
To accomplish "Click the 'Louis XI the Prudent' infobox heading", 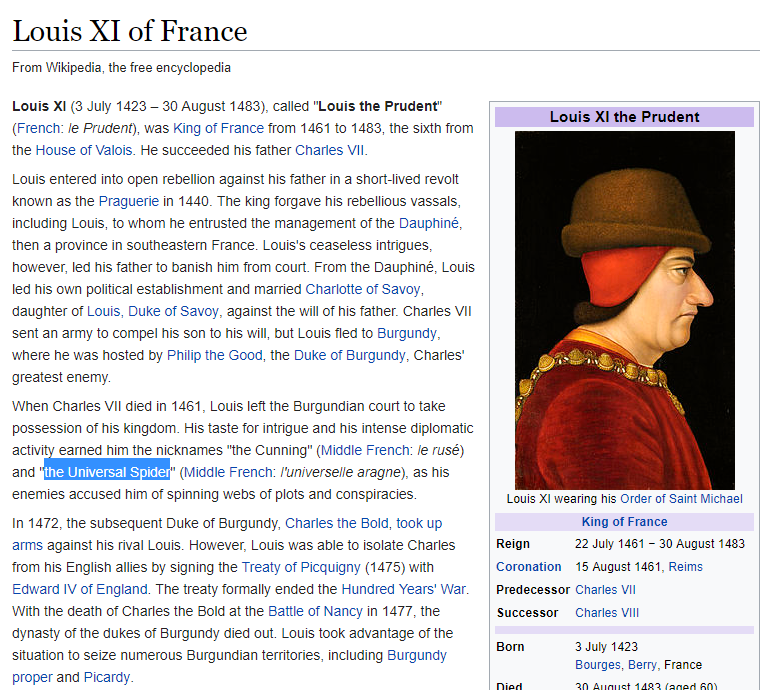I will pos(624,117).
